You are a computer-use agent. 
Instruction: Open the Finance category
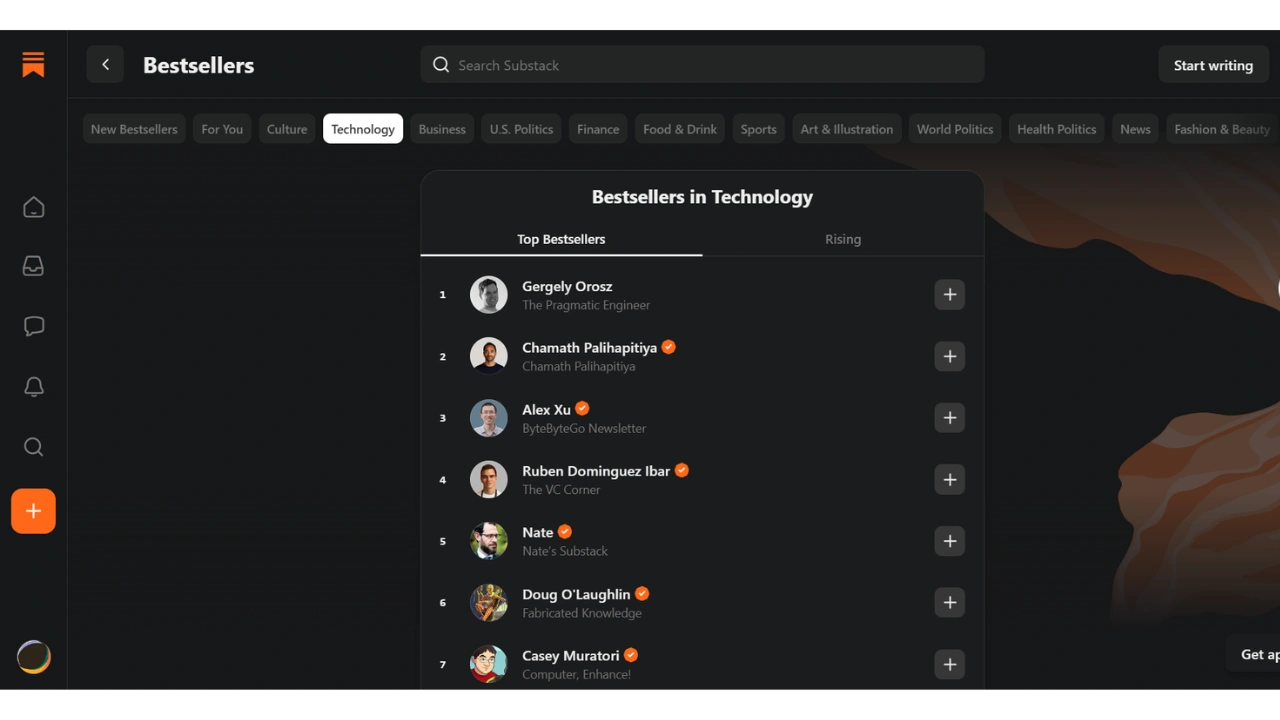coord(598,129)
